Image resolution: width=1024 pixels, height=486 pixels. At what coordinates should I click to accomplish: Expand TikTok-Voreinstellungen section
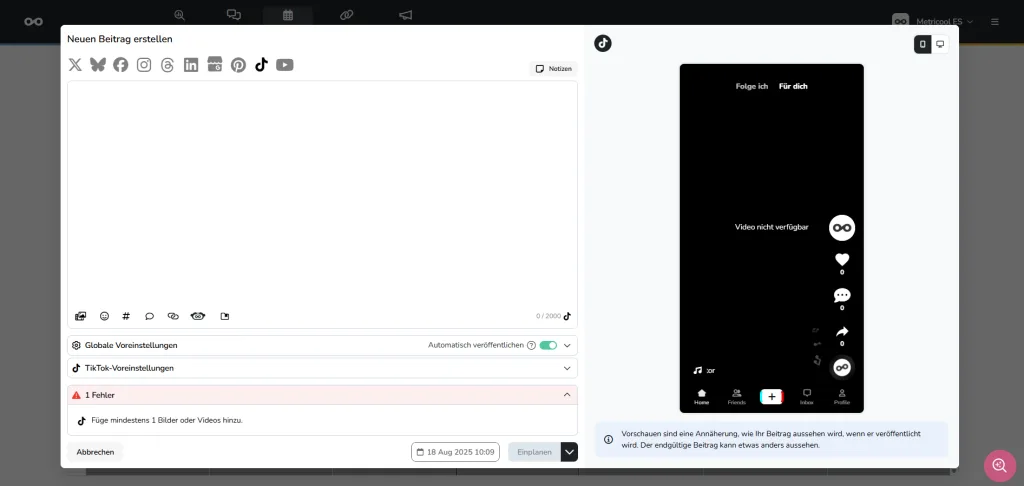(567, 368)
